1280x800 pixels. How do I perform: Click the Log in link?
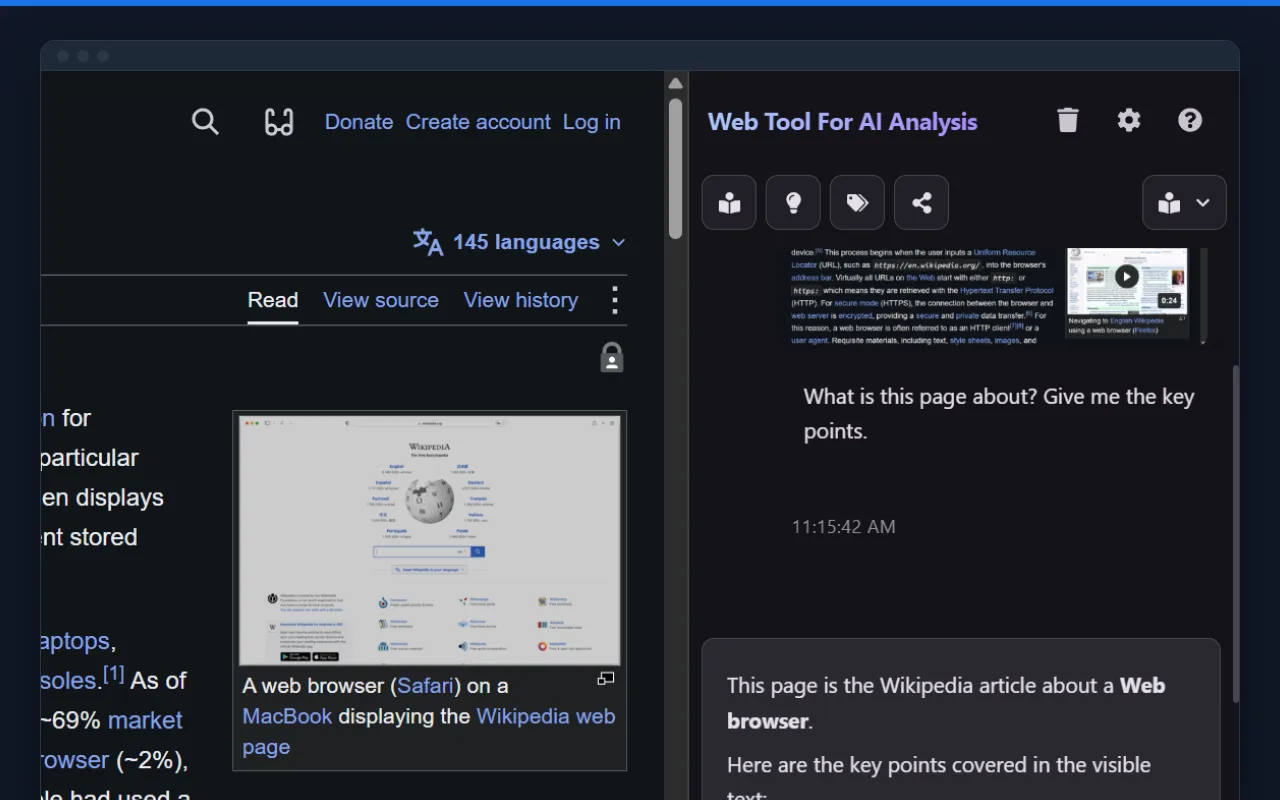point(592,122)
